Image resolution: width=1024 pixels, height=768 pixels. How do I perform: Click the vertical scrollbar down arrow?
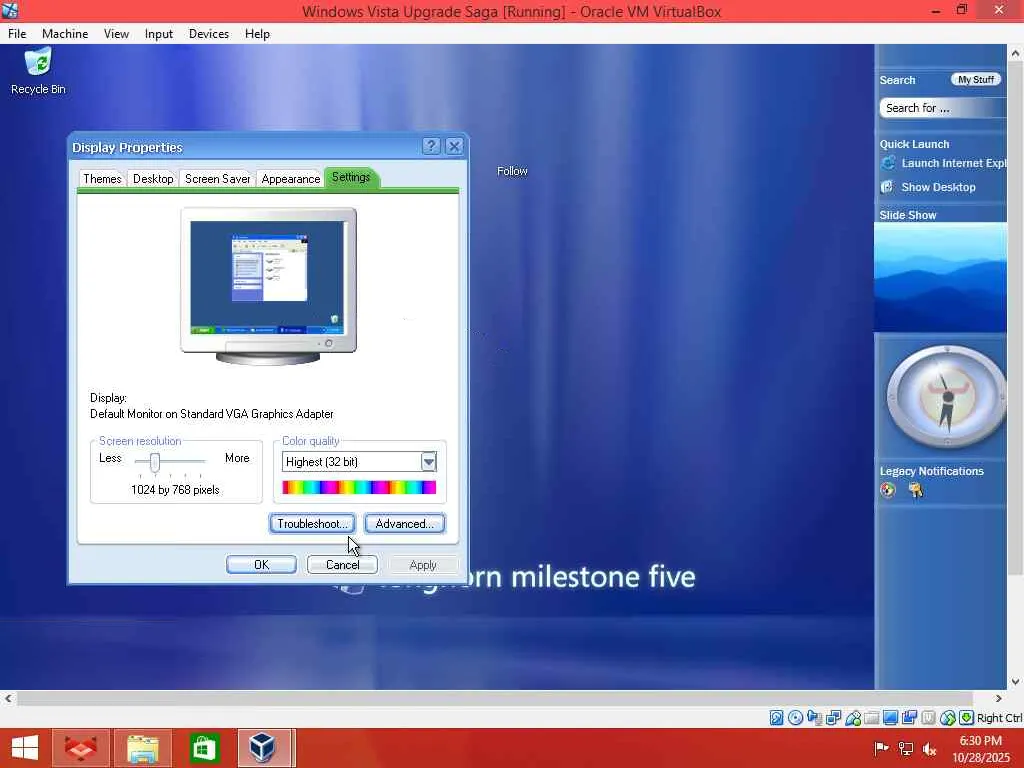click(1016, 682)
